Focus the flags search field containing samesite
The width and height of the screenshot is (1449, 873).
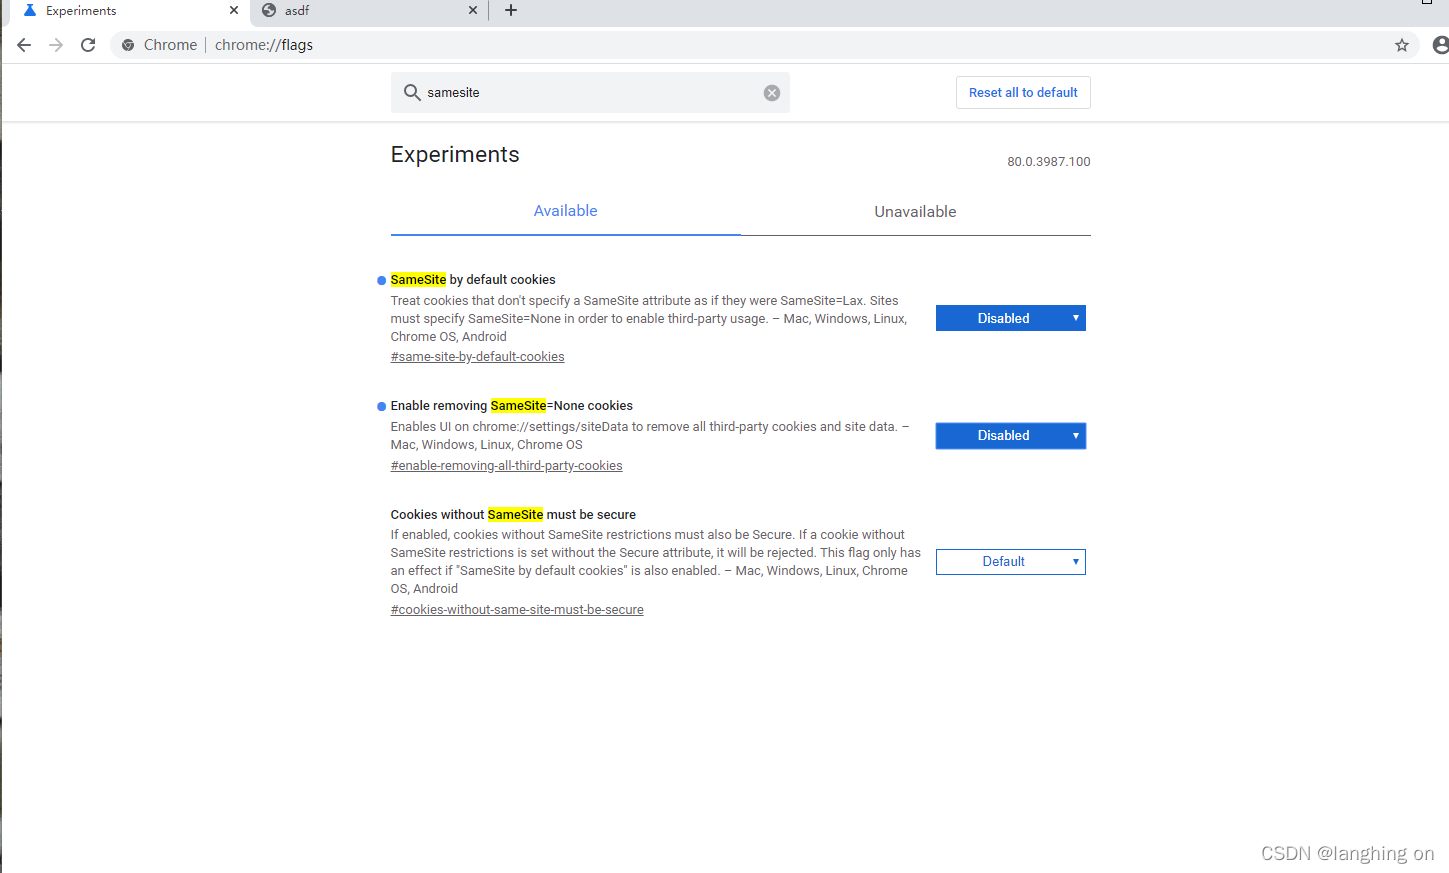coord(590,93)
